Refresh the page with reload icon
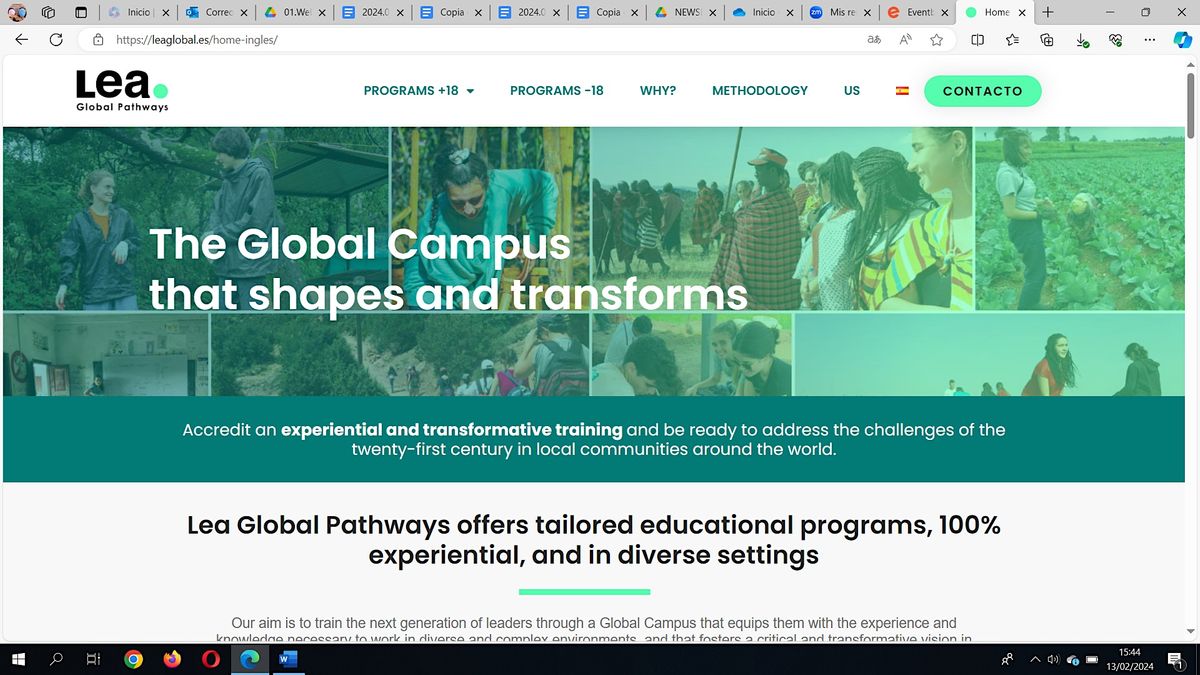Screen dimensions: 1200x675 (56, 40)
